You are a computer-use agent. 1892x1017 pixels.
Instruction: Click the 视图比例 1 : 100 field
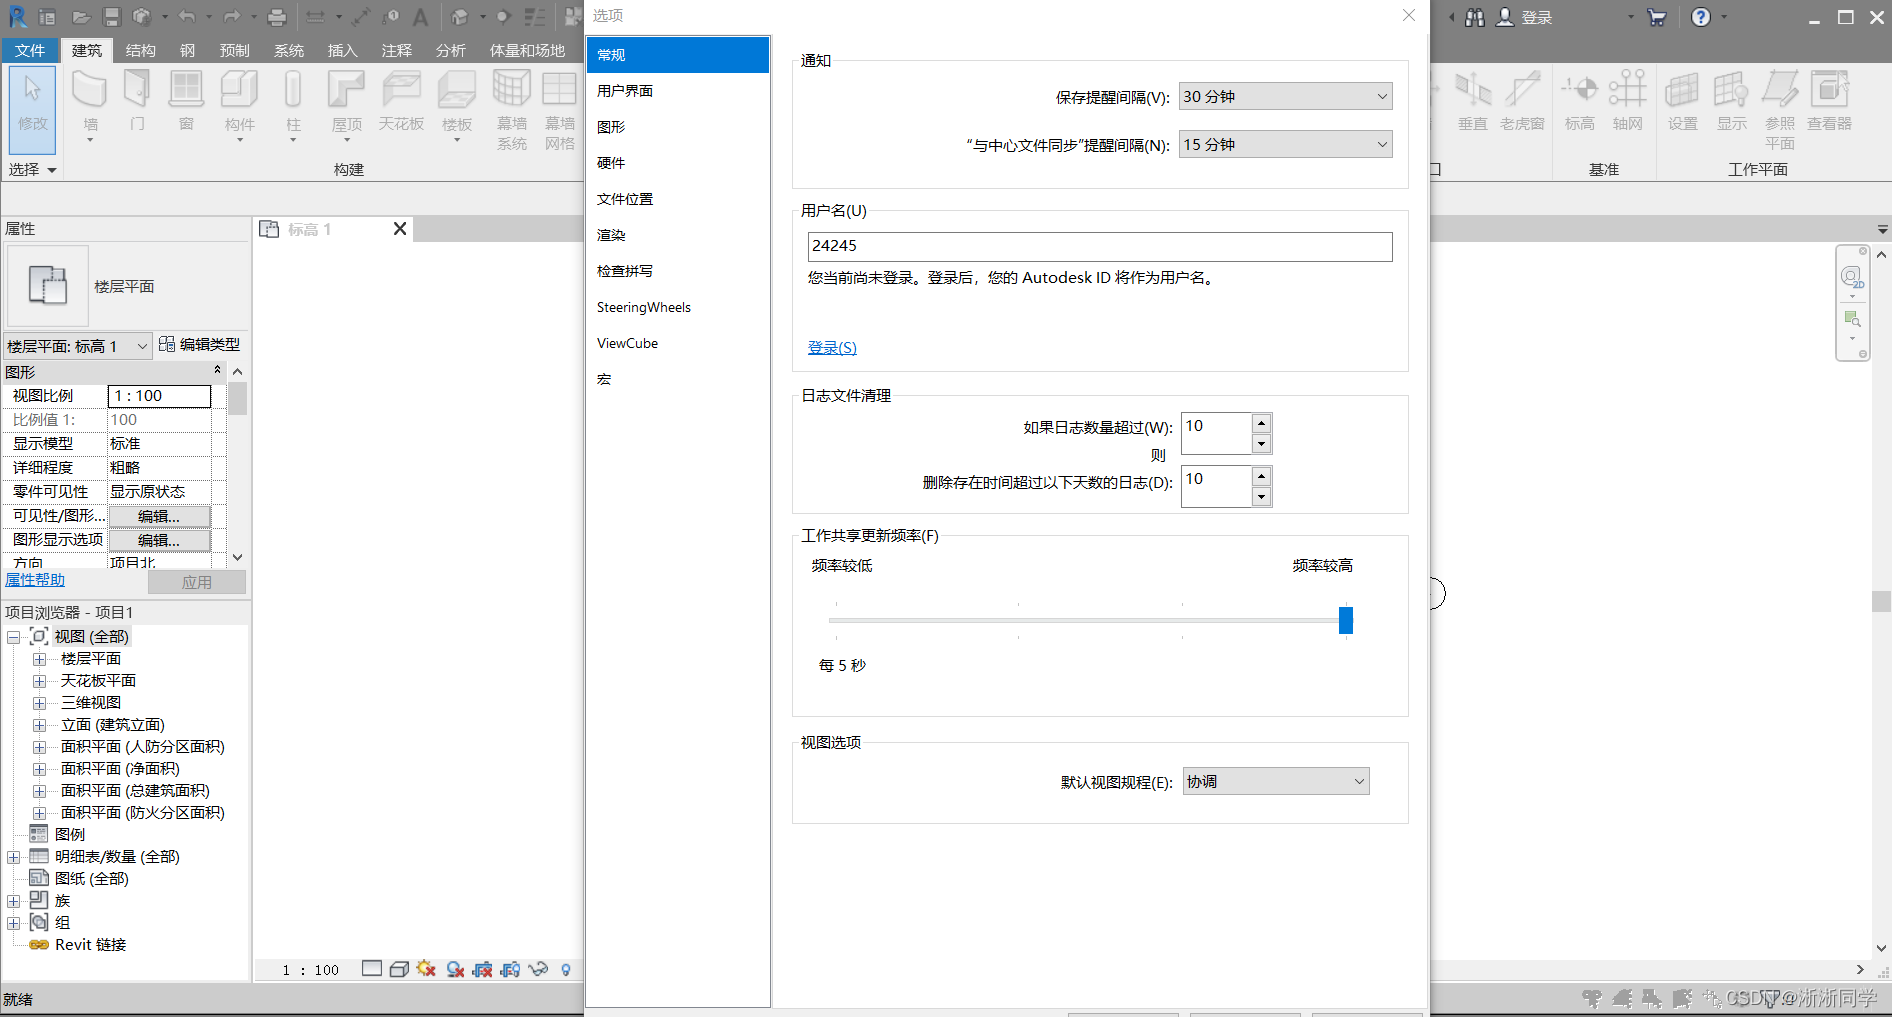[159, 396]
